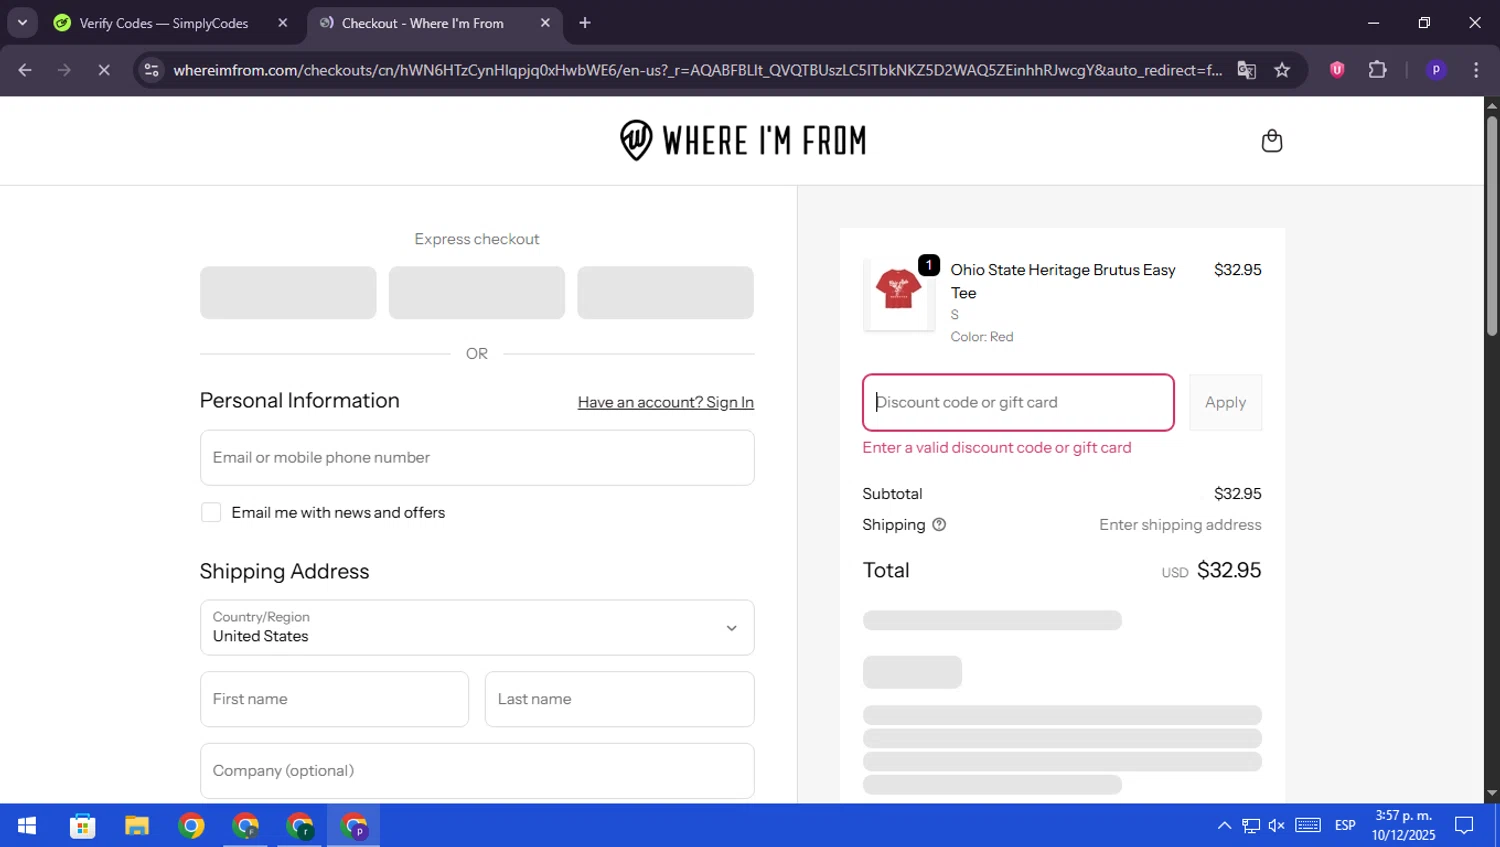Close the Verify Codes SimplyCodes tab
1500x847 pixels.
coord(283,23)
